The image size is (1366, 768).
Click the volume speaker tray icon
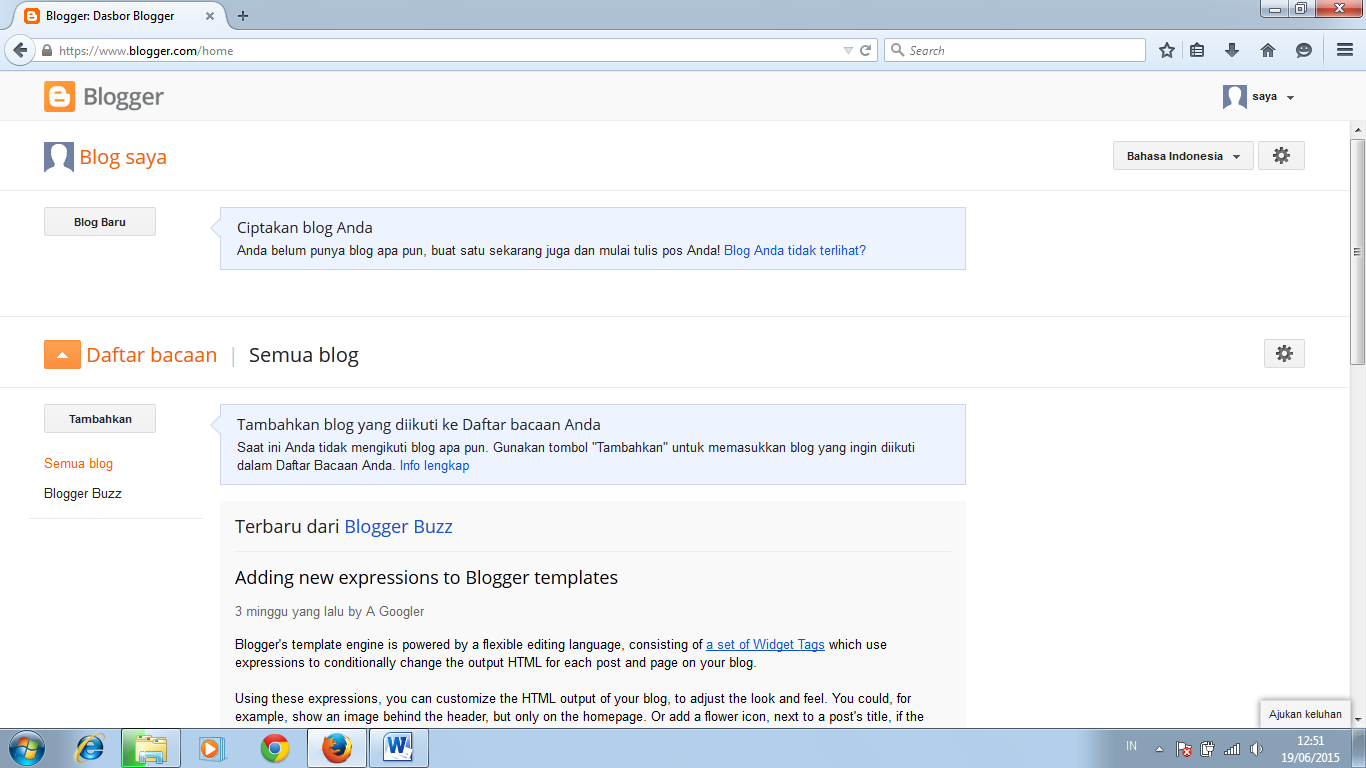click(x=1257, y=748)
